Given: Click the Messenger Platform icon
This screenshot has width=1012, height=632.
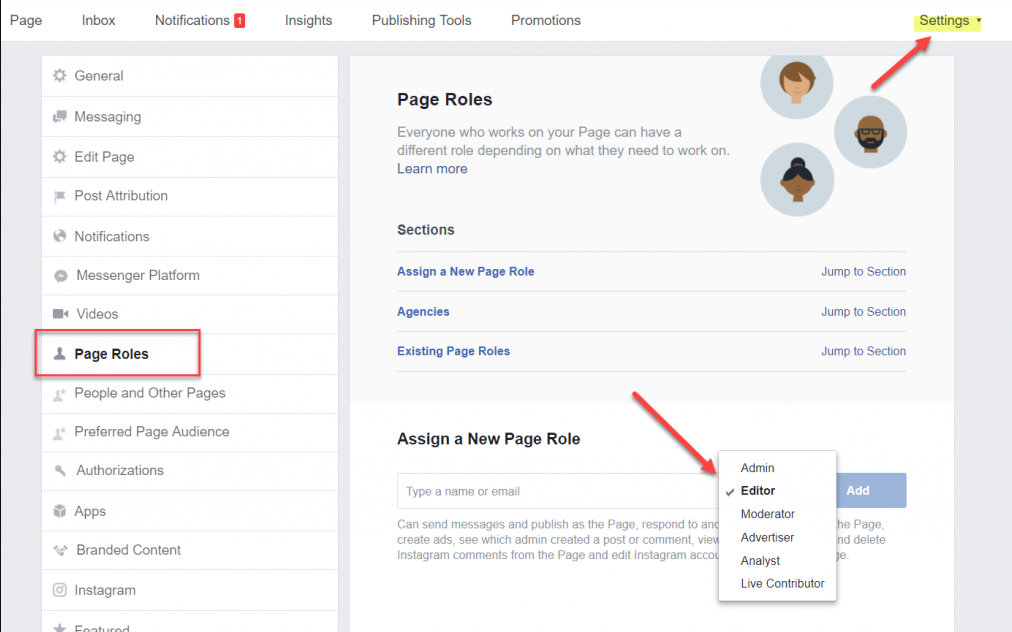Looking at the screenshot, I should pyautogui.click(x=61, y=276).
